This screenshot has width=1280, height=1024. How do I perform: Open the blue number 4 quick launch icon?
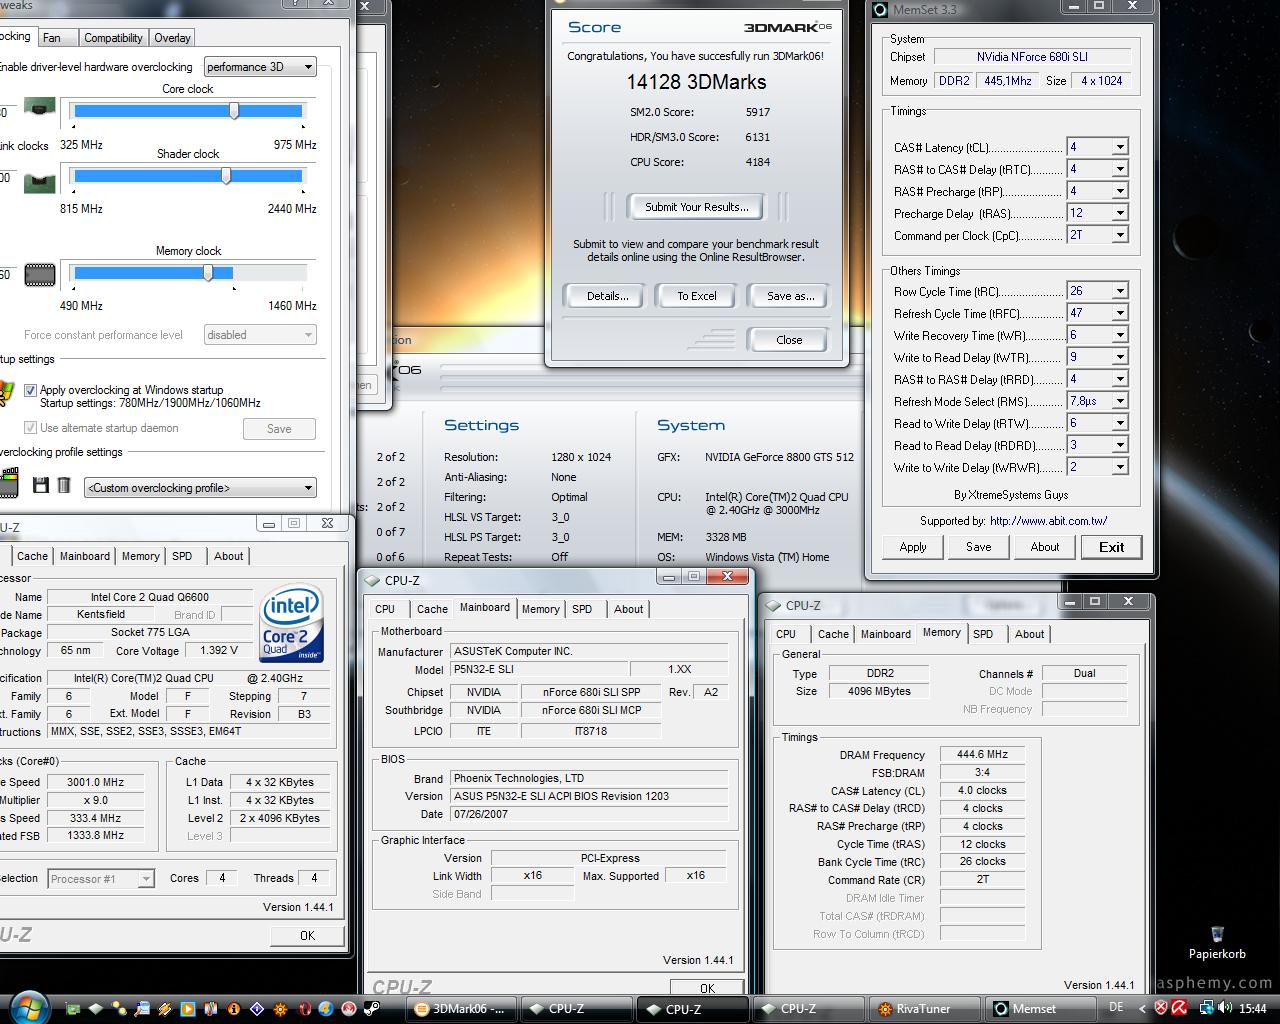click(x=326, y=1009)
